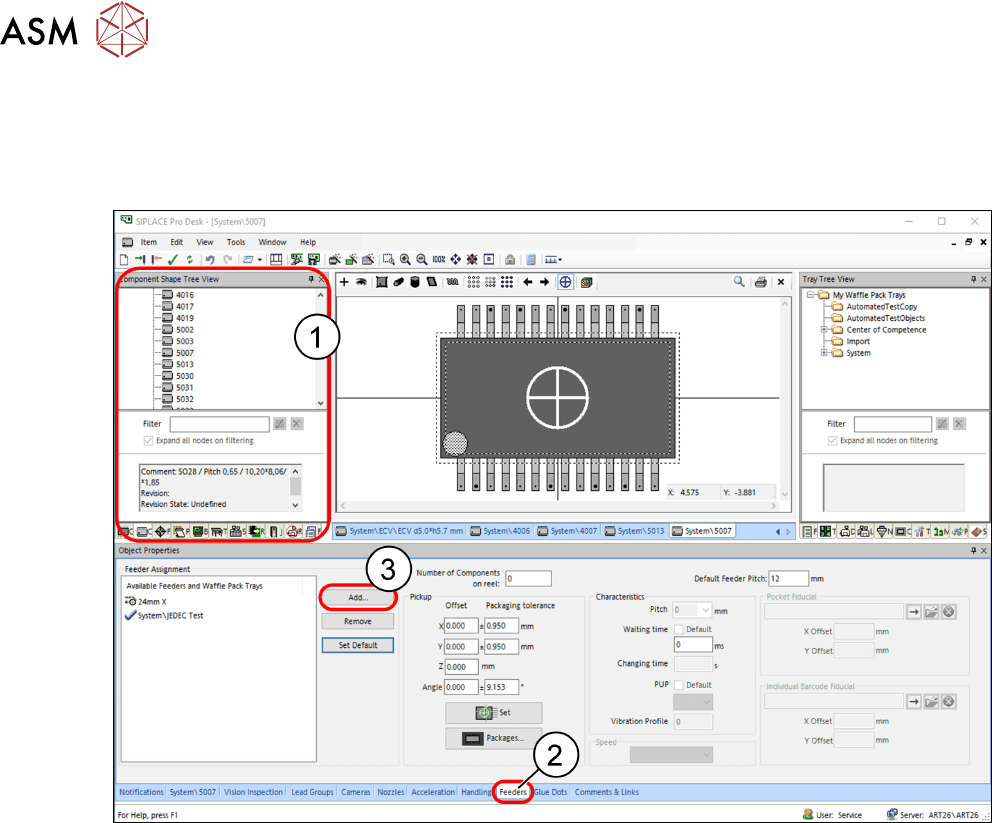992x823 pixels.
Task: Expand the System folder in Tray Tree View
Action: [824, 353]
